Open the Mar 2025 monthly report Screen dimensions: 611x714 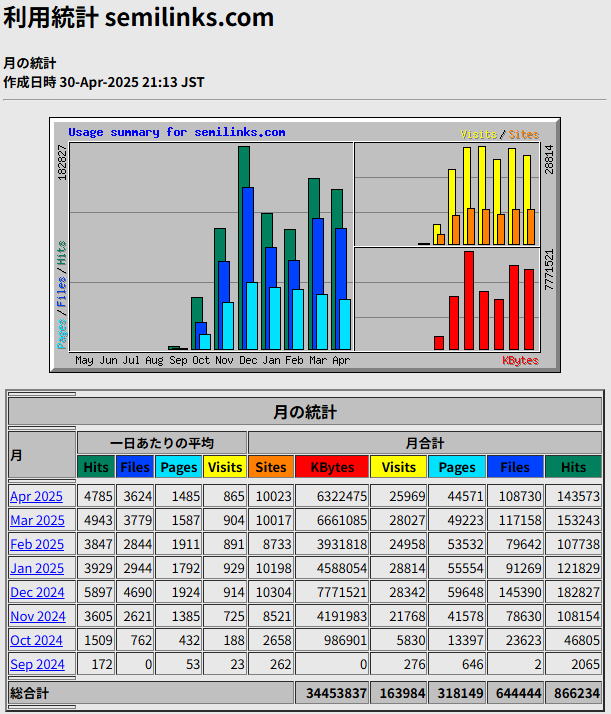click(37, 520)
